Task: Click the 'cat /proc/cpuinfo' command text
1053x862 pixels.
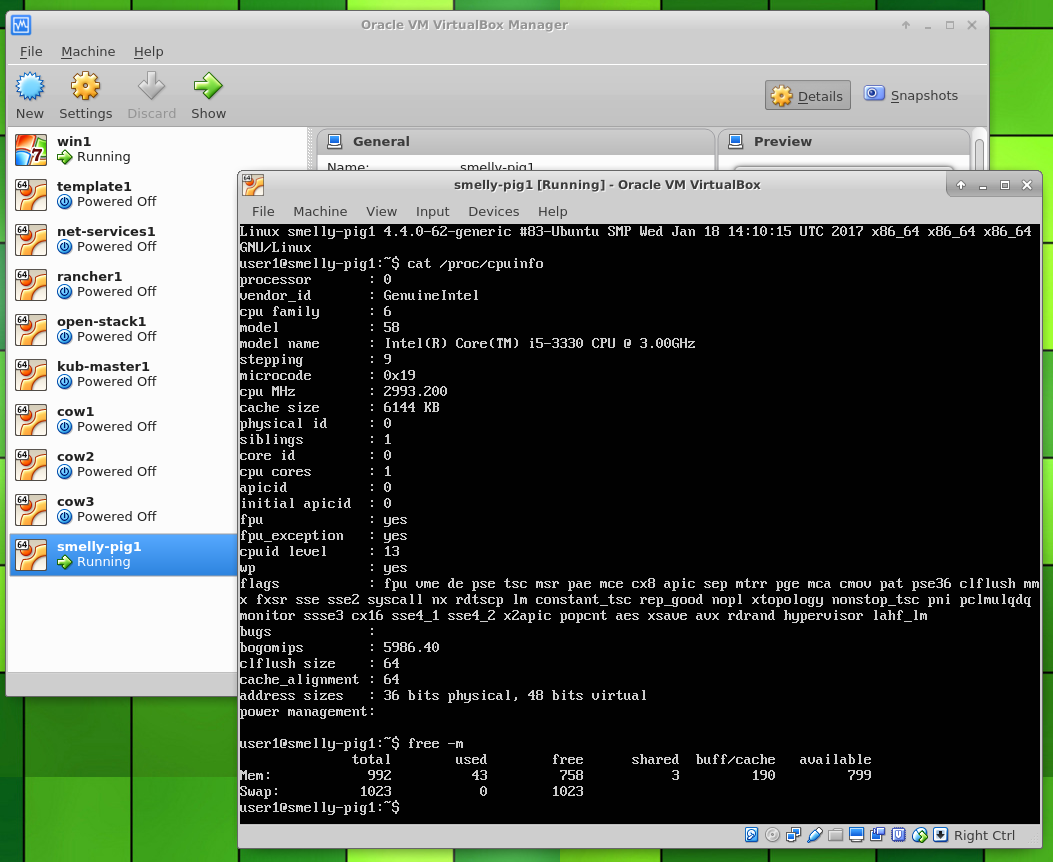Action: pos(475,264)
